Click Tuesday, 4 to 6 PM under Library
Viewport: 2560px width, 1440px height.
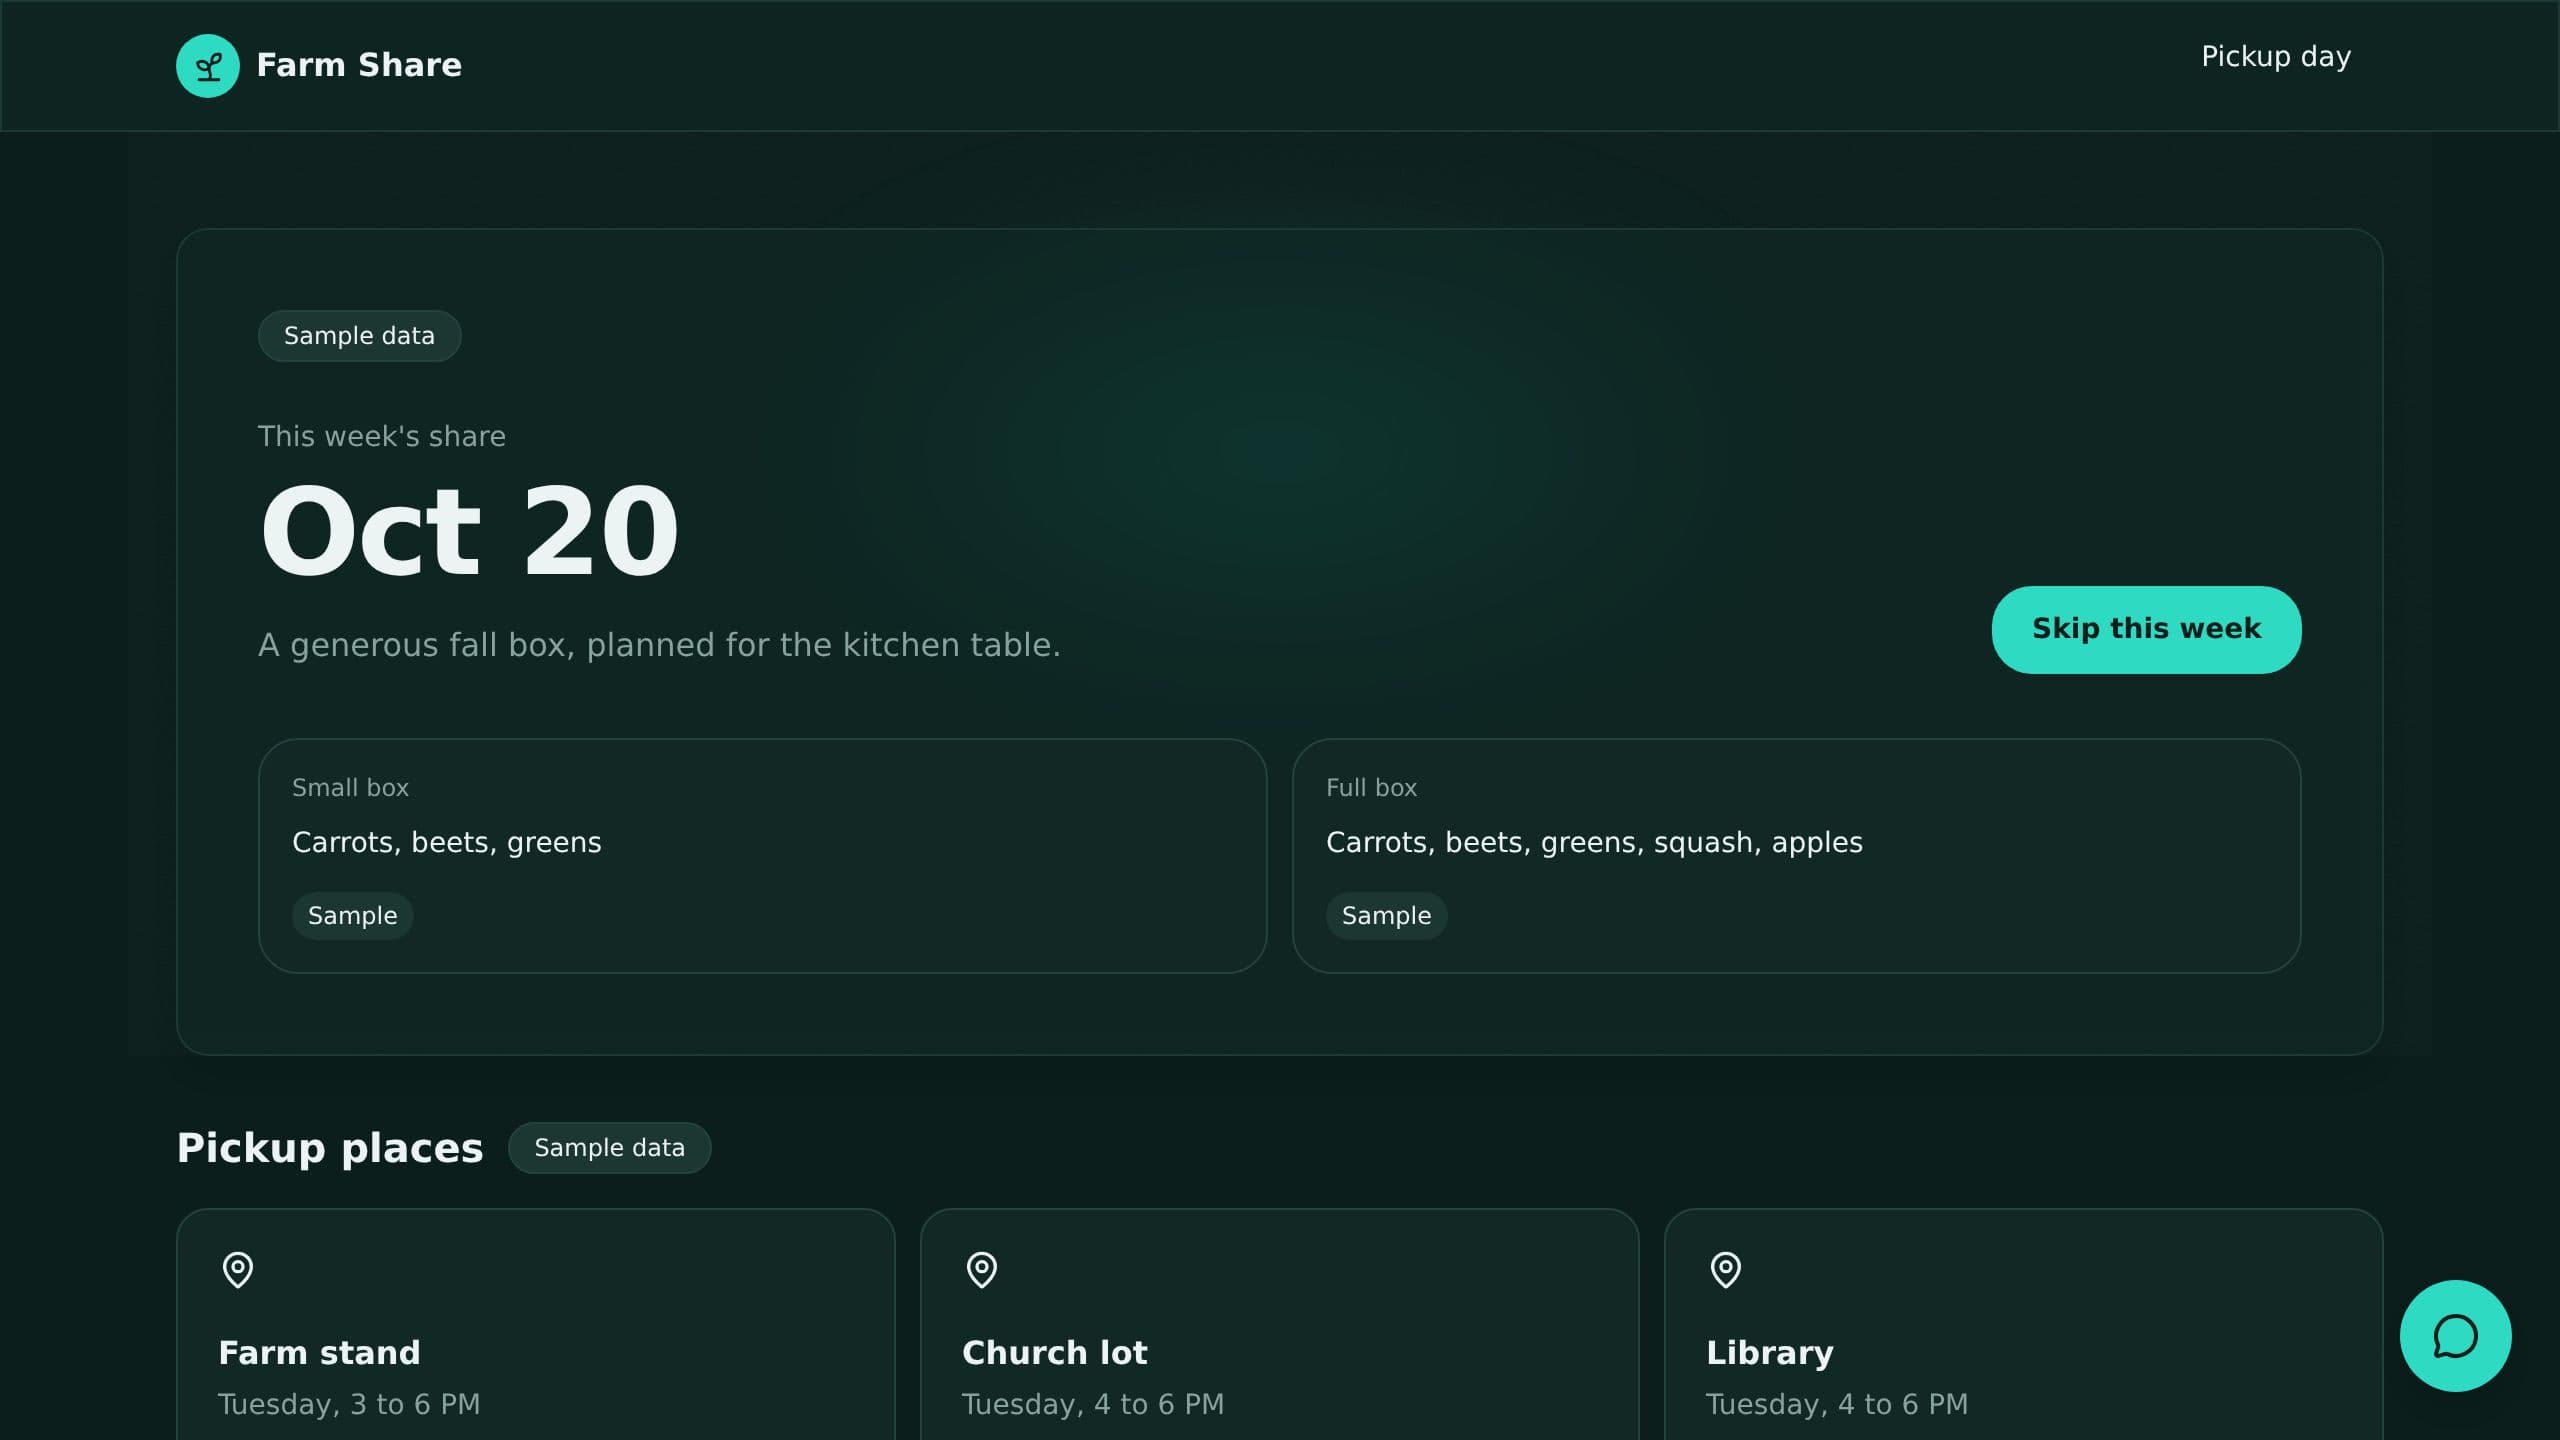click(x=1837, y=1404)
